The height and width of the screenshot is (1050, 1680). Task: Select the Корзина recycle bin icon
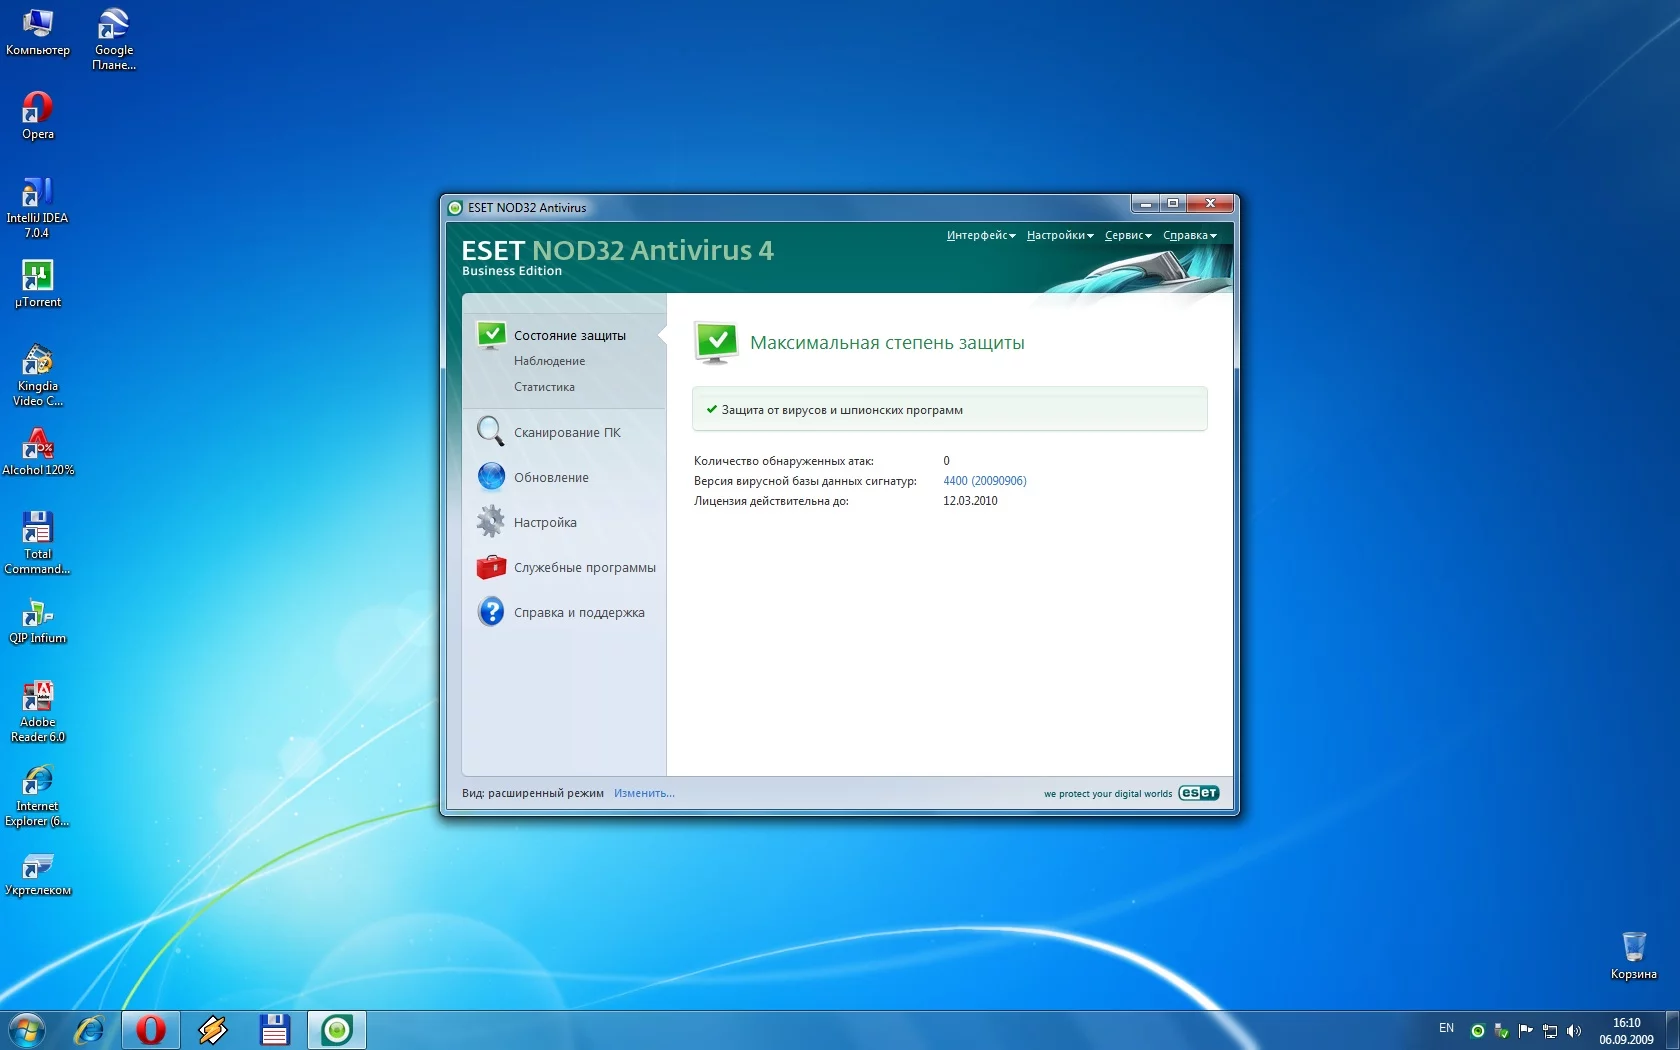pos(1634,956)
